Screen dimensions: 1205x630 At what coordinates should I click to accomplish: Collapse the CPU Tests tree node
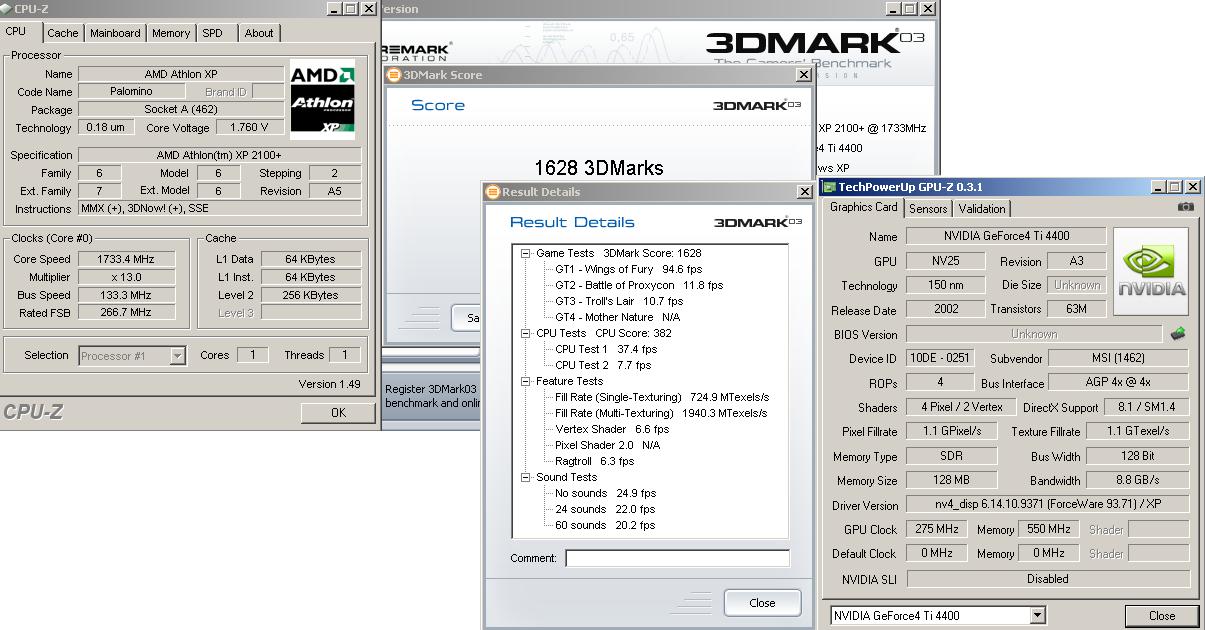tap(526, 333)
